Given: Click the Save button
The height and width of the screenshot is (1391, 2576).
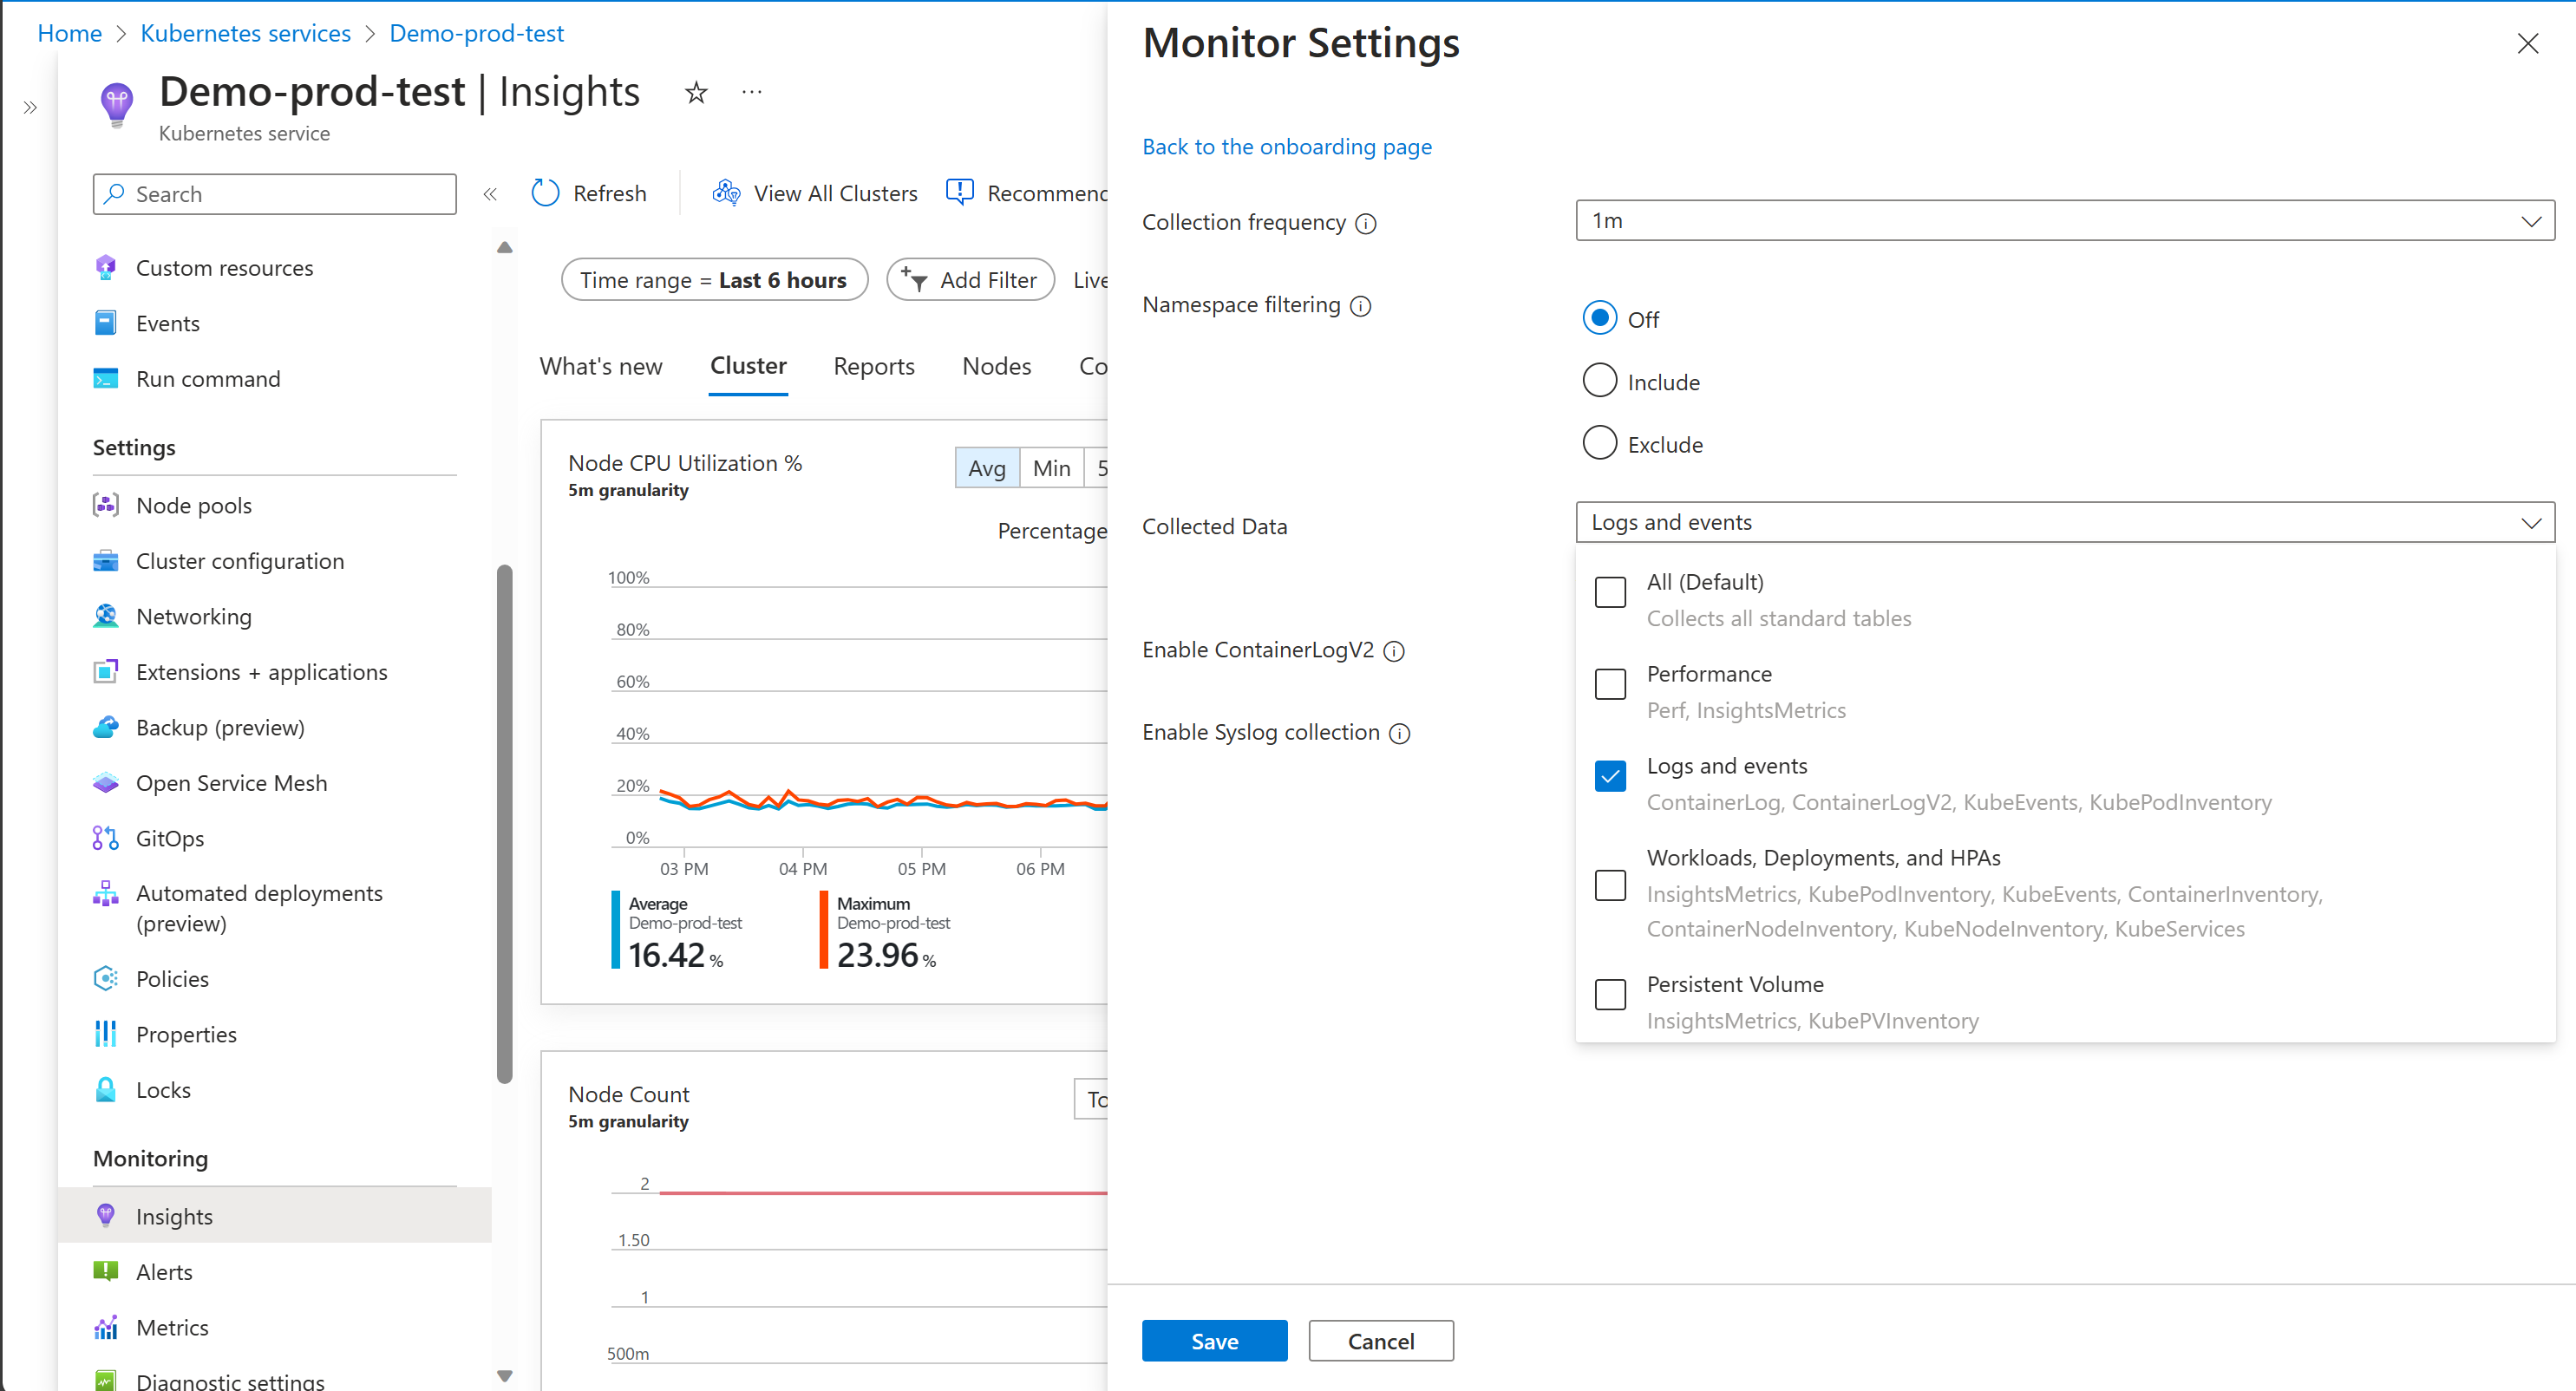Looking at the screenshot, I should pyautogui.click(x=1214, y=1341).
